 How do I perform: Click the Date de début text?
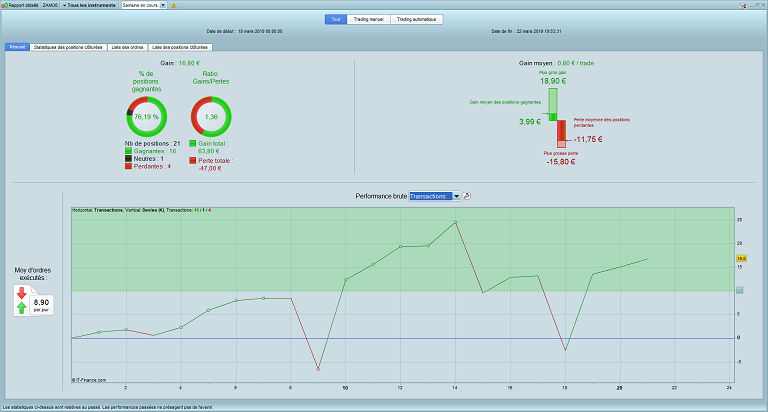pos(244,31)
